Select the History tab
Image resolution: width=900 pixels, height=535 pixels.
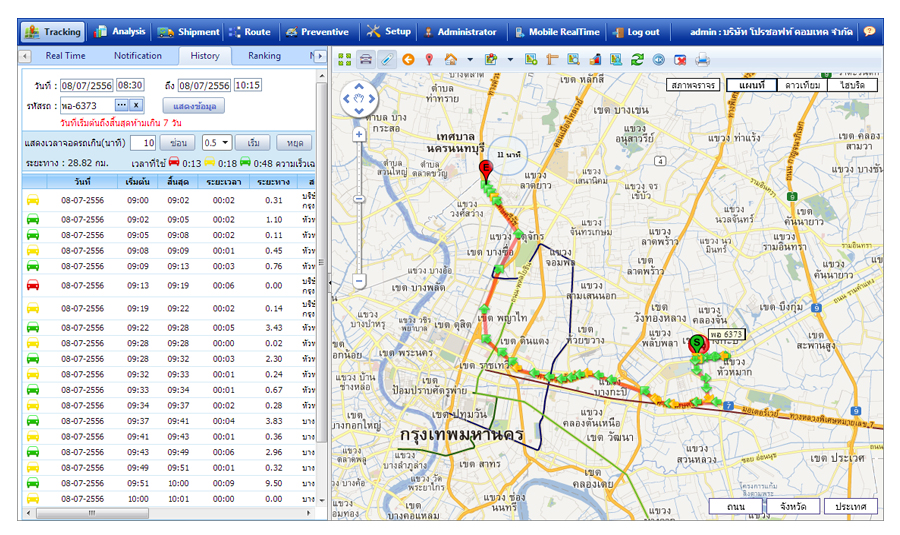(x=205, y=56)
